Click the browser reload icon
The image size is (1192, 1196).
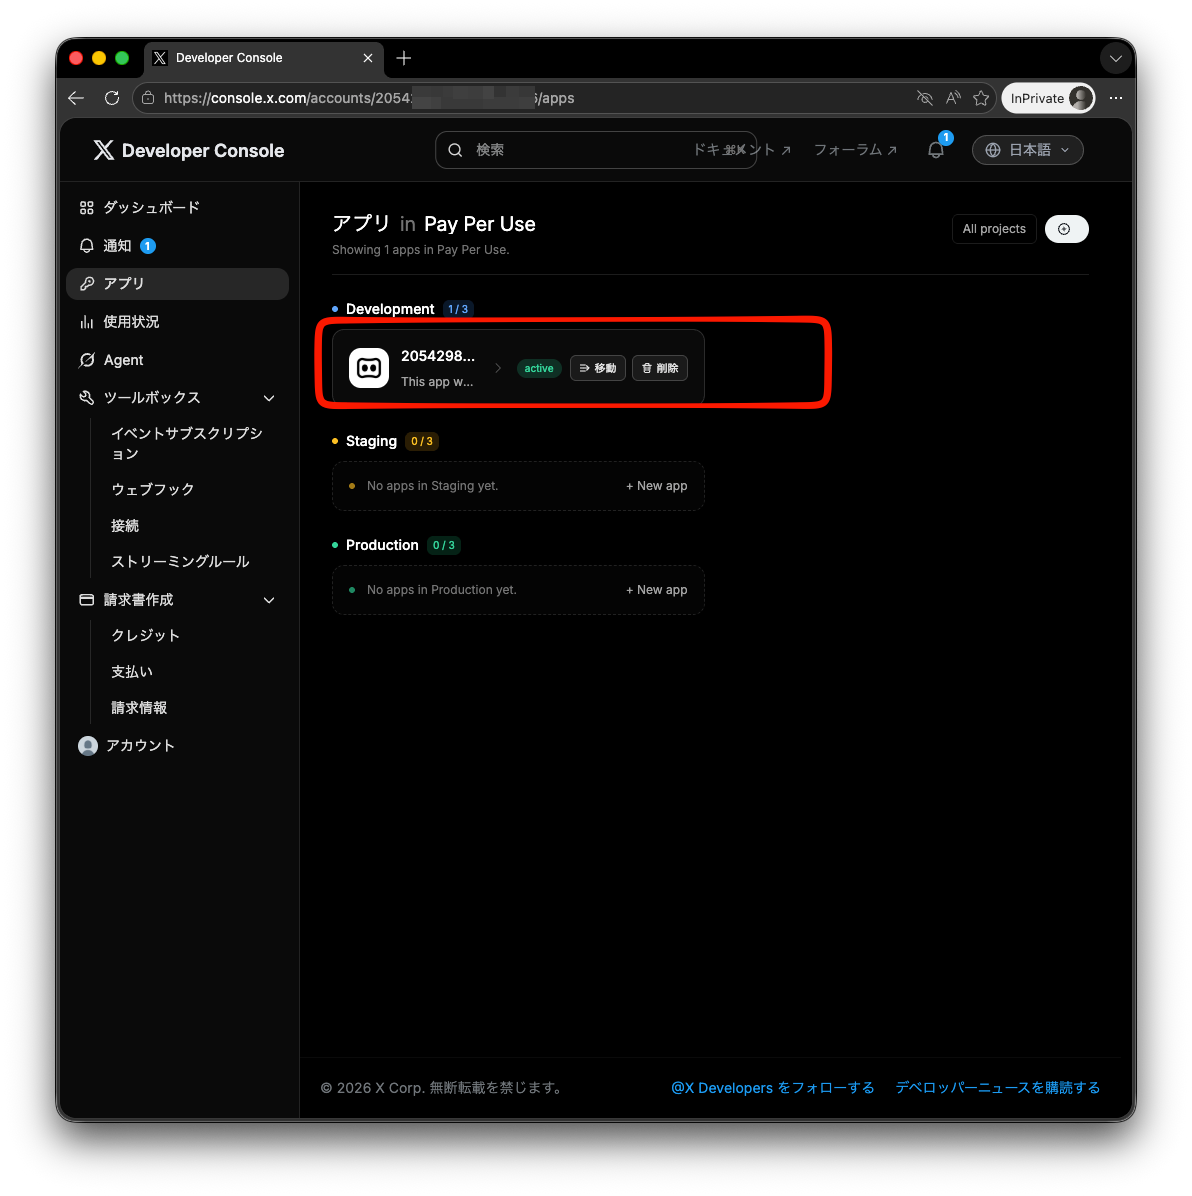tap(112, 98)
